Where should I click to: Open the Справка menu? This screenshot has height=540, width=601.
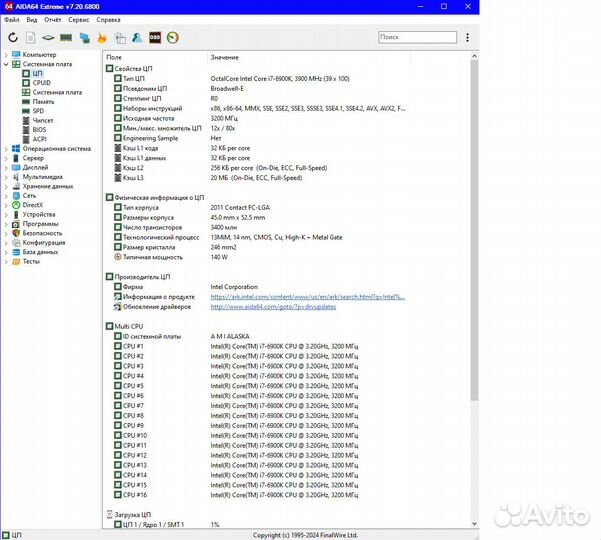pyautogui.click(x=108, y=20)
